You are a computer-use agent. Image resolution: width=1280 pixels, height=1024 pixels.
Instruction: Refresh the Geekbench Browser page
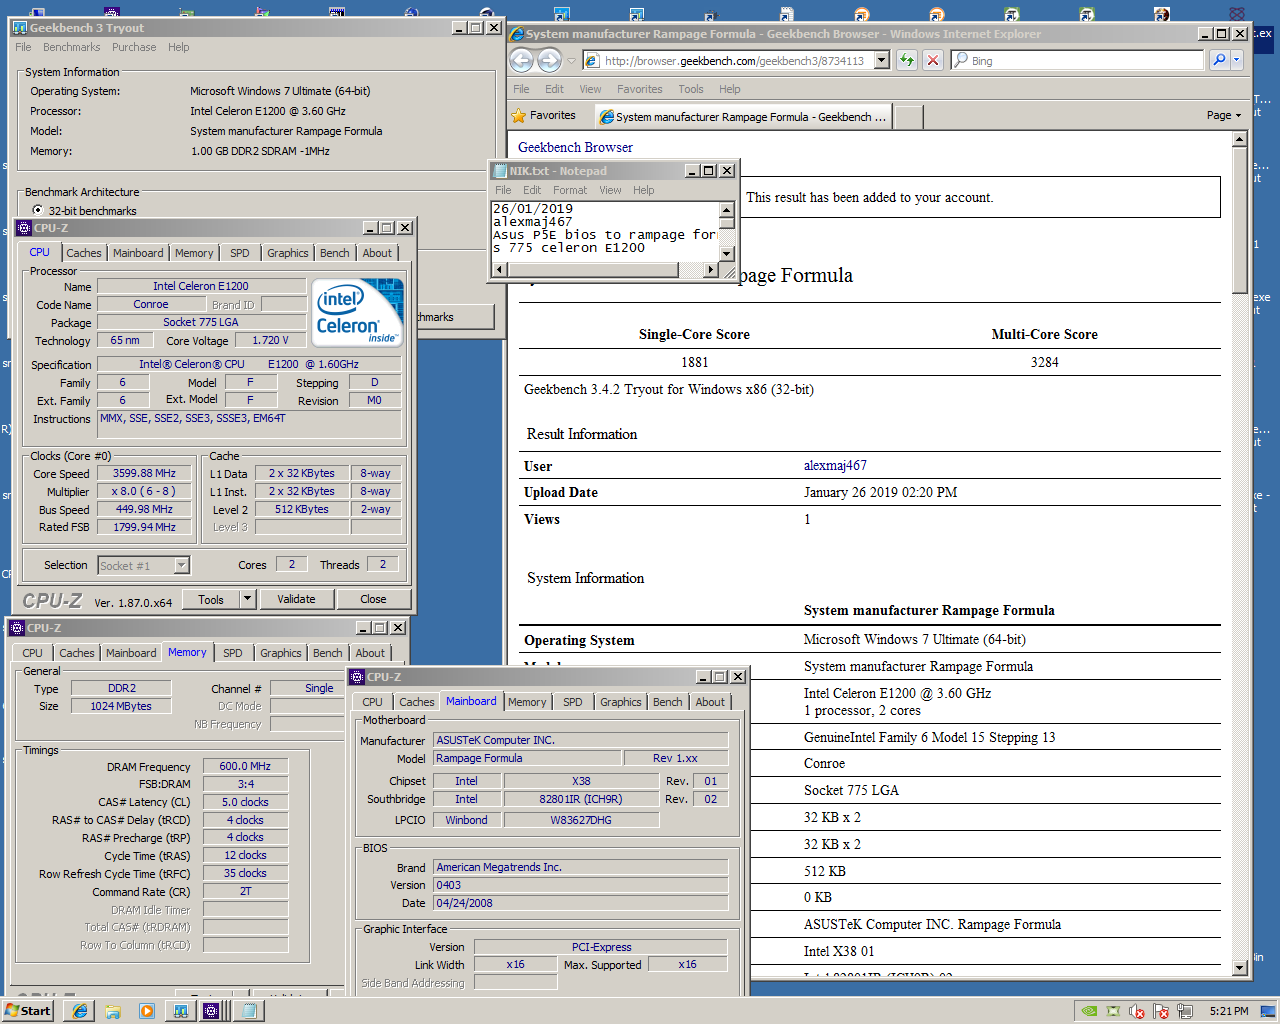(x=906, y=61)
